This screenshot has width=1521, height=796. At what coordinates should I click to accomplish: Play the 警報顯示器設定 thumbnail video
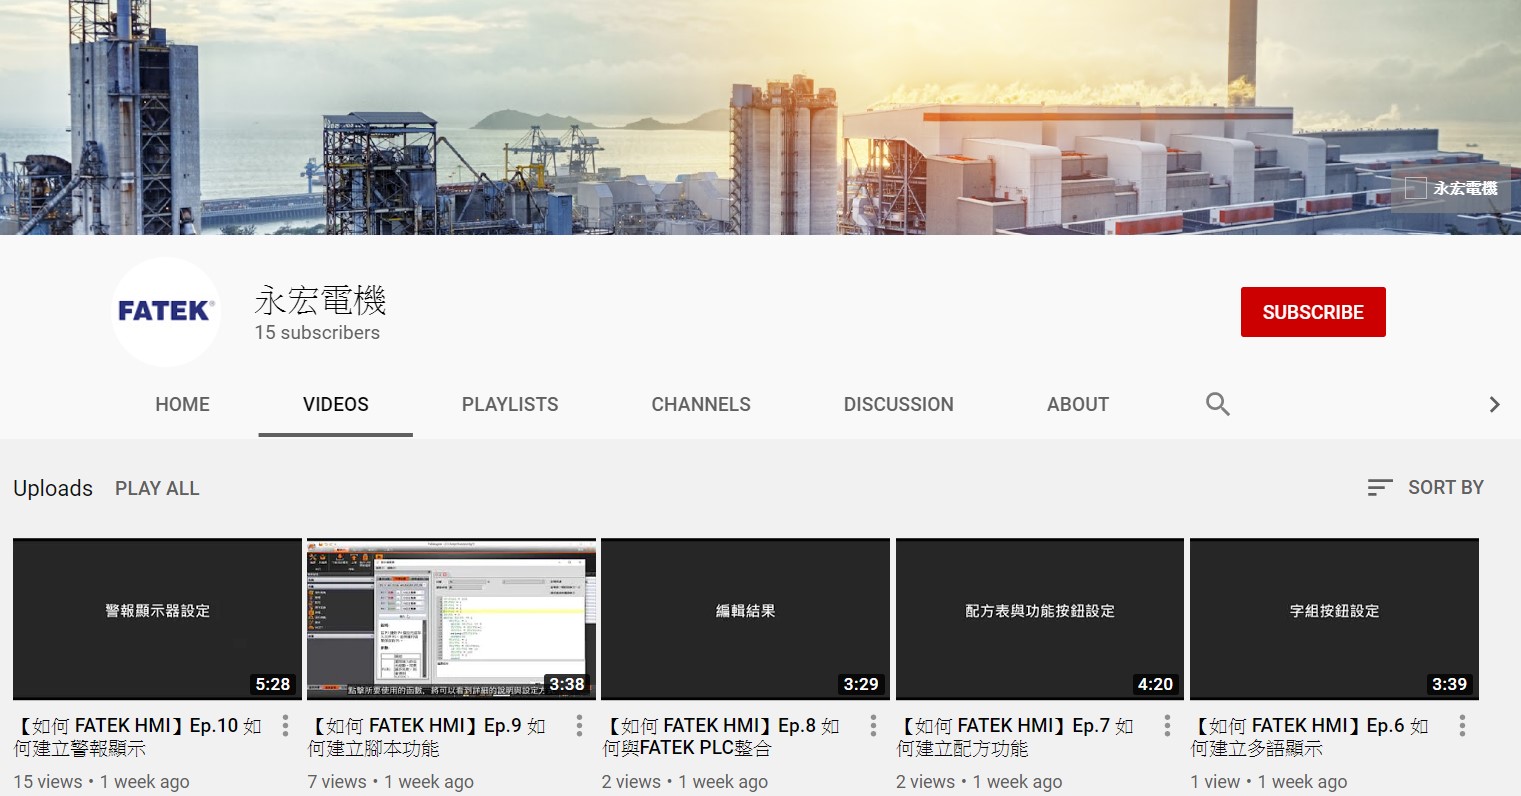pyautogui.click(x=157, y=619)
